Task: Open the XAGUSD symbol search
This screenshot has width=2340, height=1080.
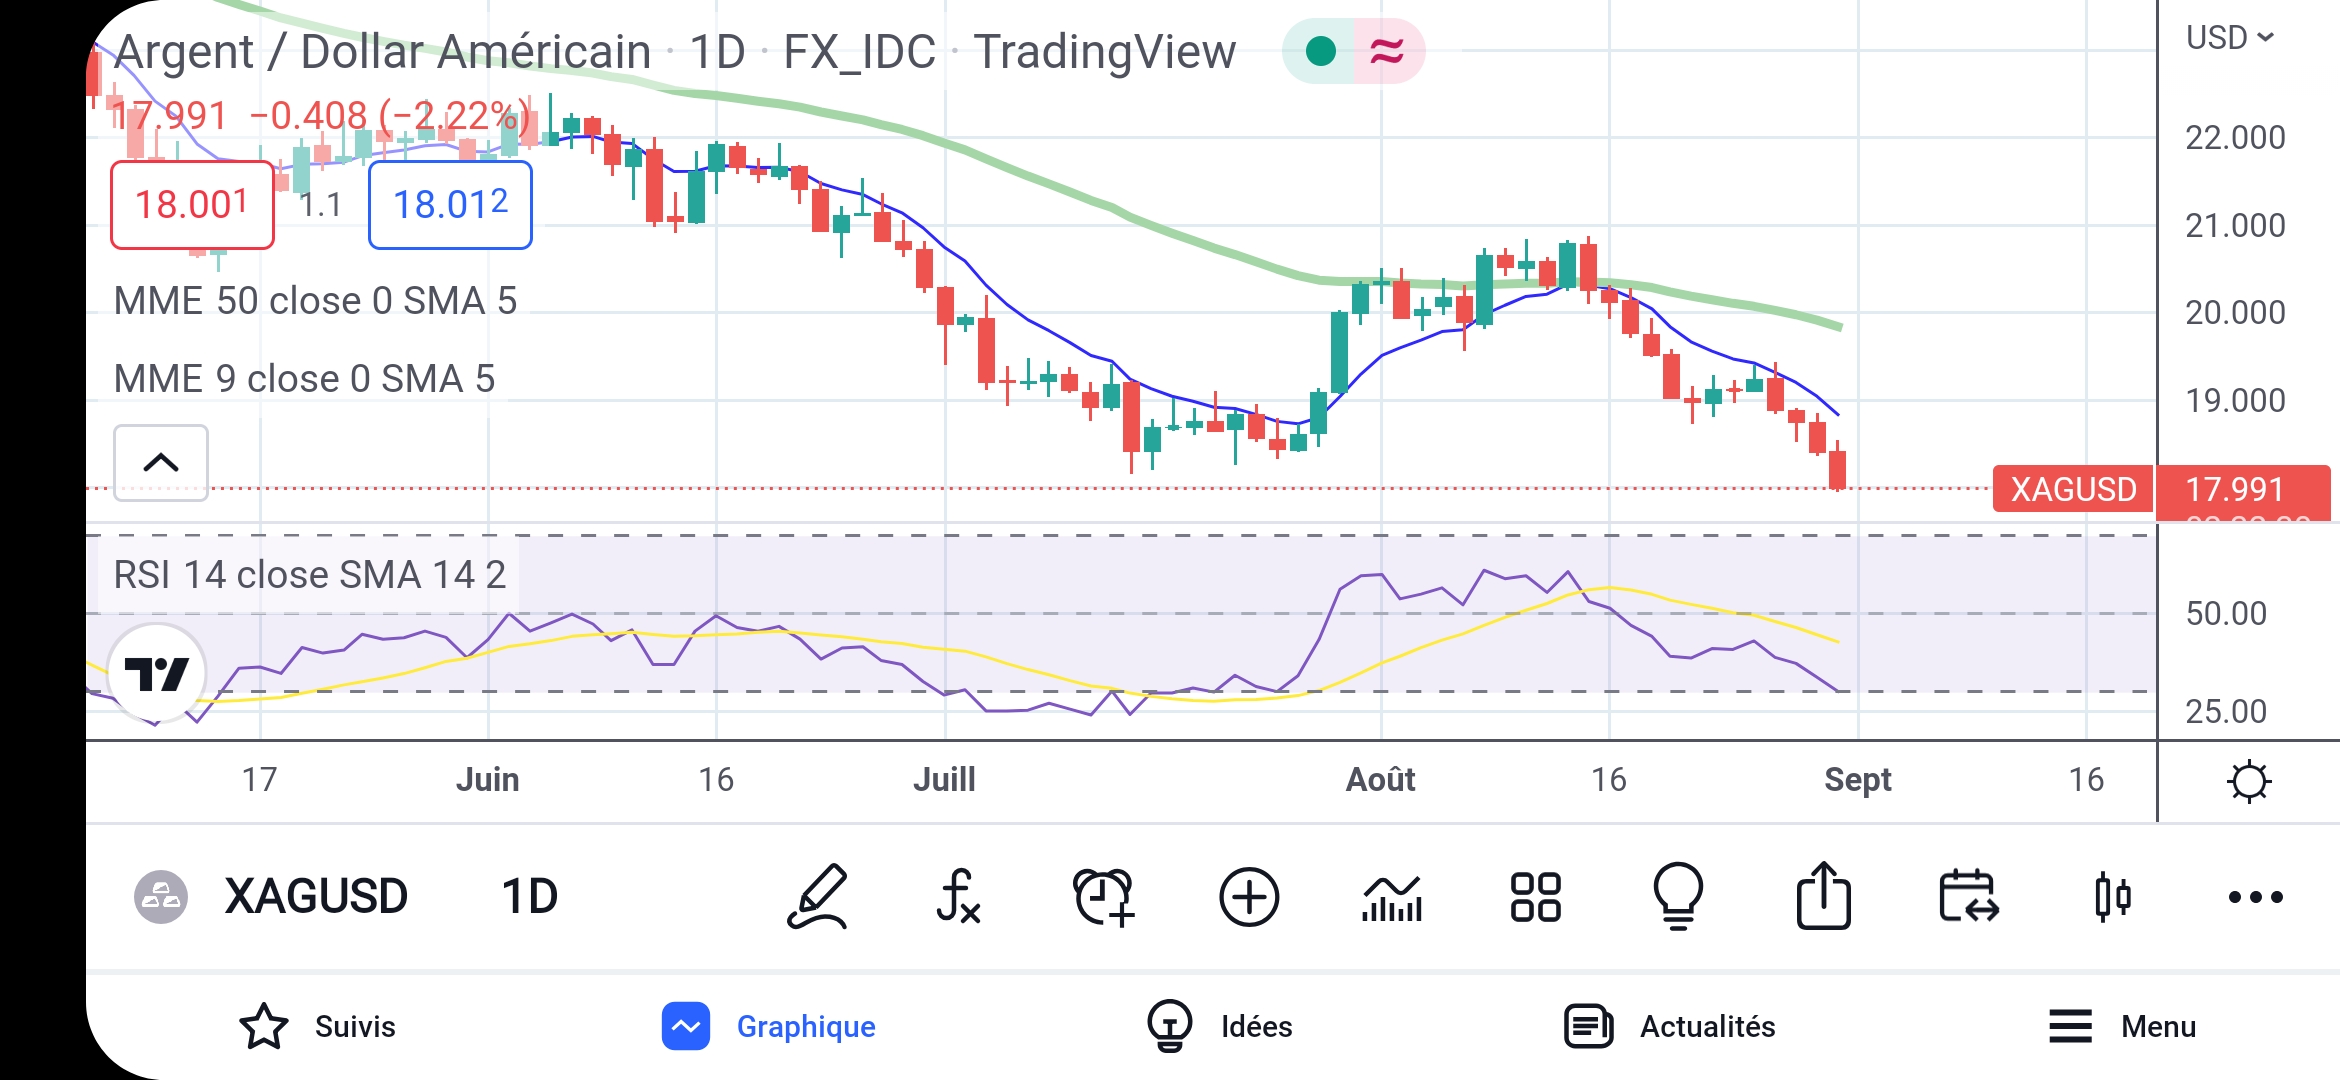Action: pyautogui.click(x=315, y=896)
